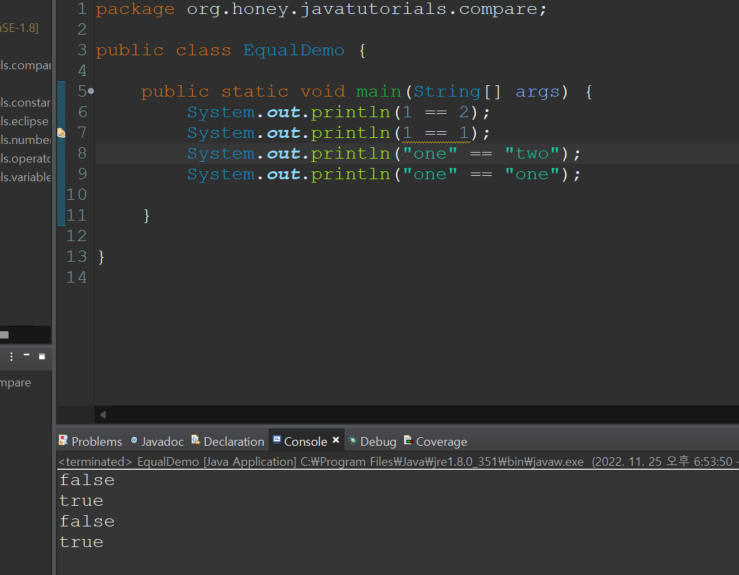Click the EqualDemo class name in code
Image resolution: width=739 pixels, height=575 pixels.
click(294, 50)
